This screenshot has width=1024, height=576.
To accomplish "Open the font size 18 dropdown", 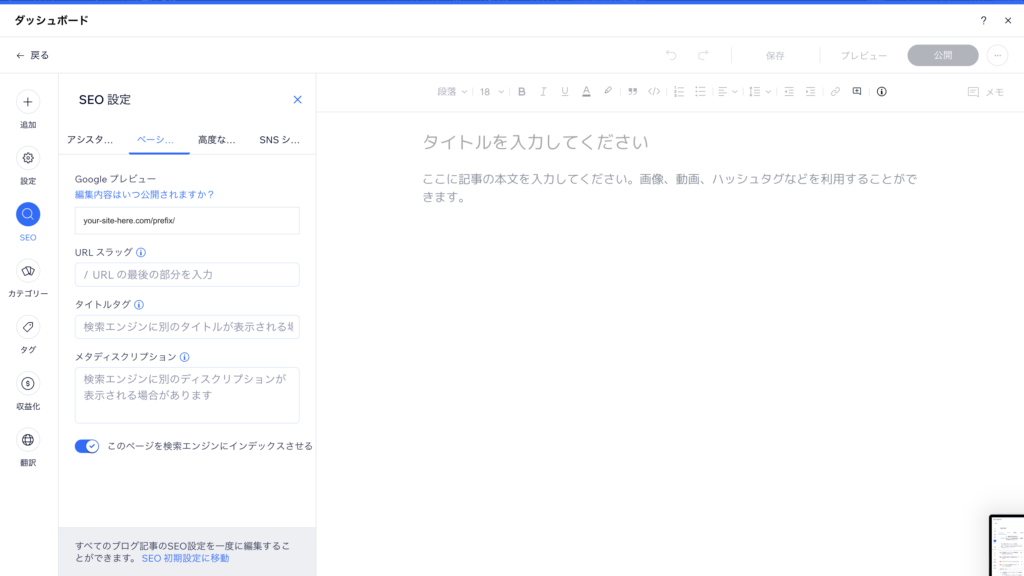I will pyautogui.click(x=492, y=92).
